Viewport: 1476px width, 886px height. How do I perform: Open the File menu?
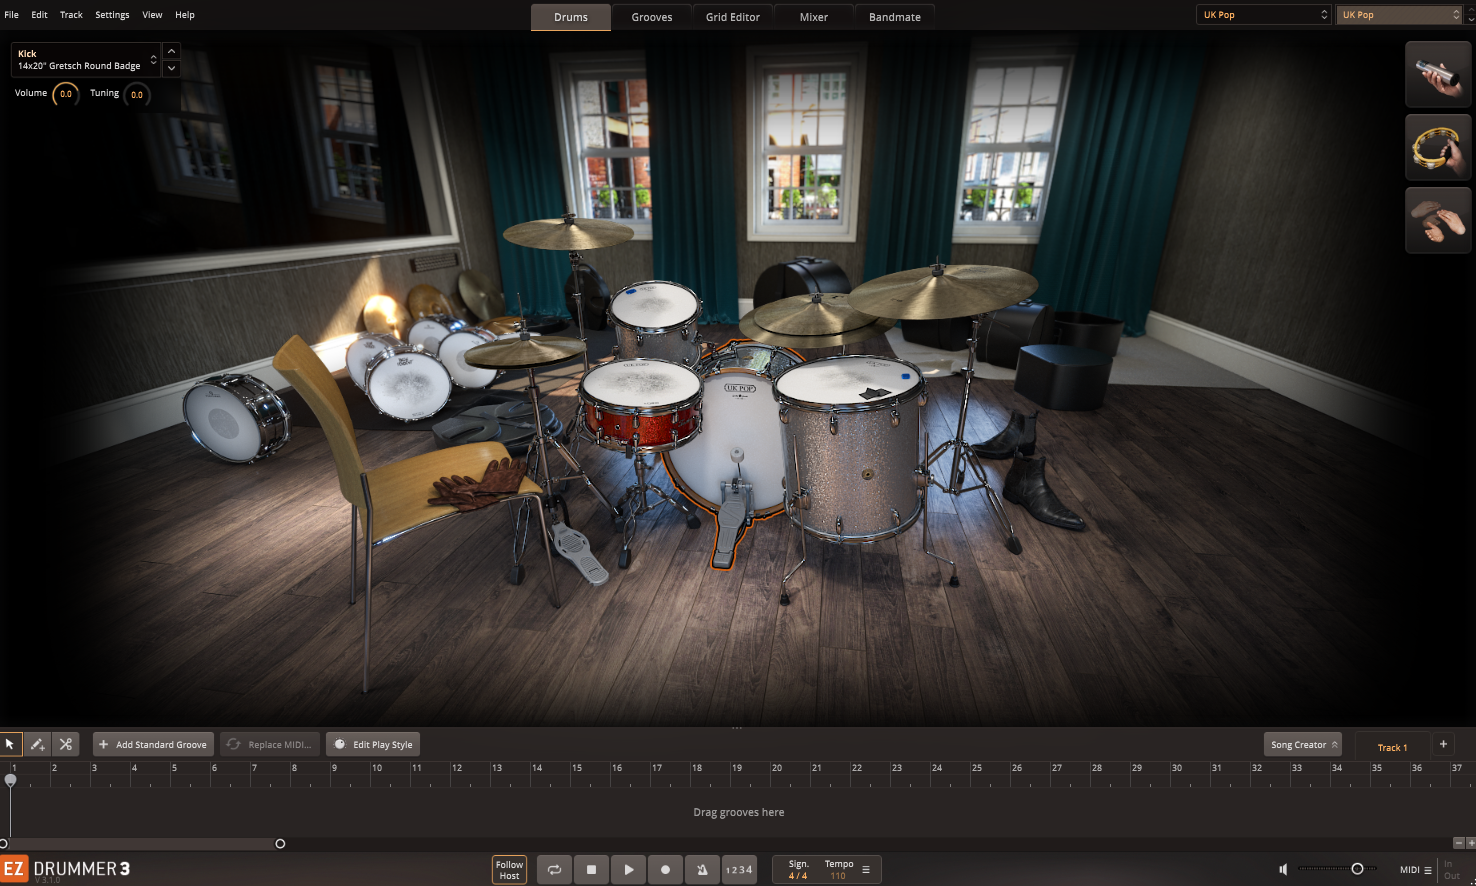pyautogui.click(x=12, y=15)
